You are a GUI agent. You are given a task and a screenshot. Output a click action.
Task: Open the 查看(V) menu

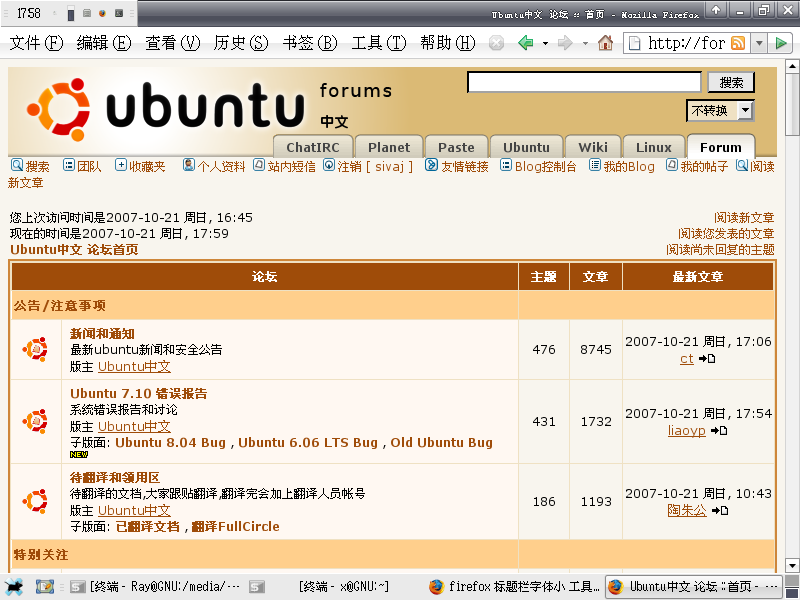pos(172,43)
